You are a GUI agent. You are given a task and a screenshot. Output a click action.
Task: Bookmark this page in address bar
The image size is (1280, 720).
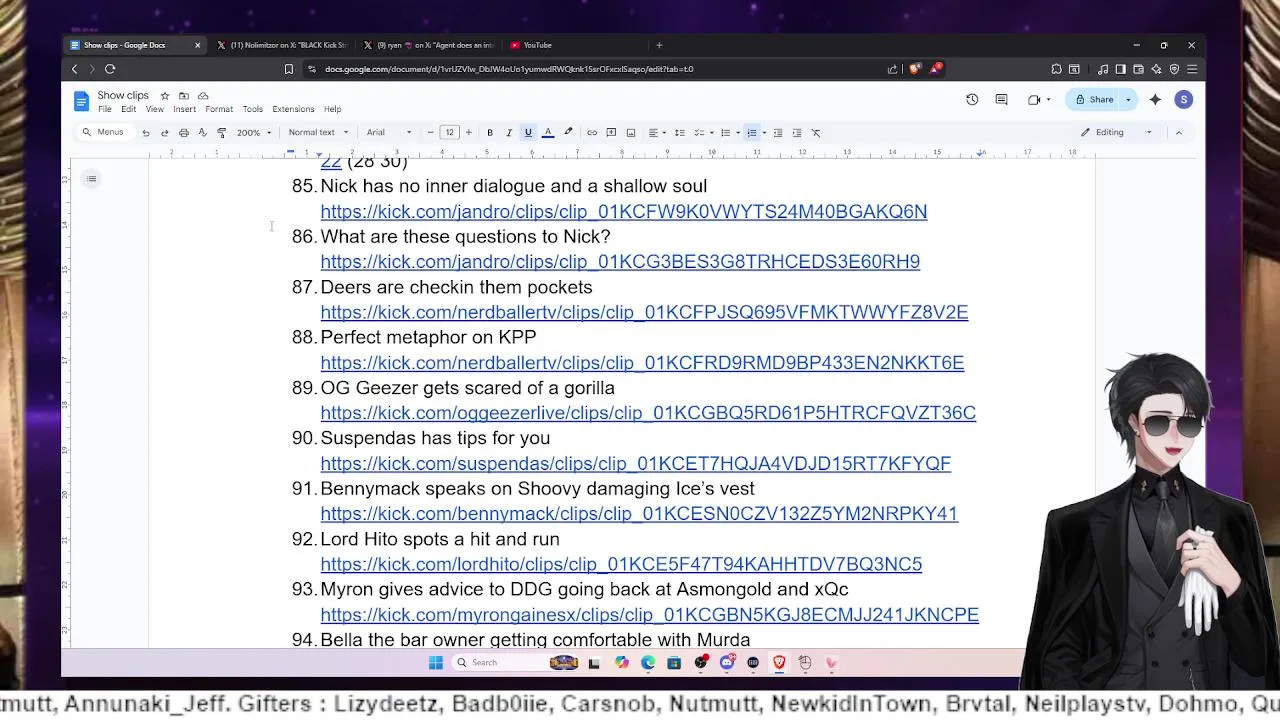pyautogui.click(x=289, y=69)
